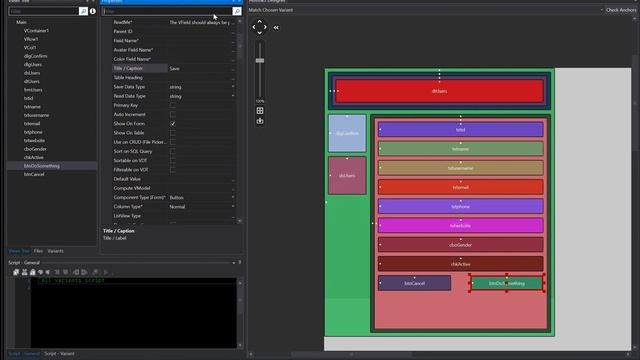Click the run script play icon
Screen dimensions: 640x360
105,272
